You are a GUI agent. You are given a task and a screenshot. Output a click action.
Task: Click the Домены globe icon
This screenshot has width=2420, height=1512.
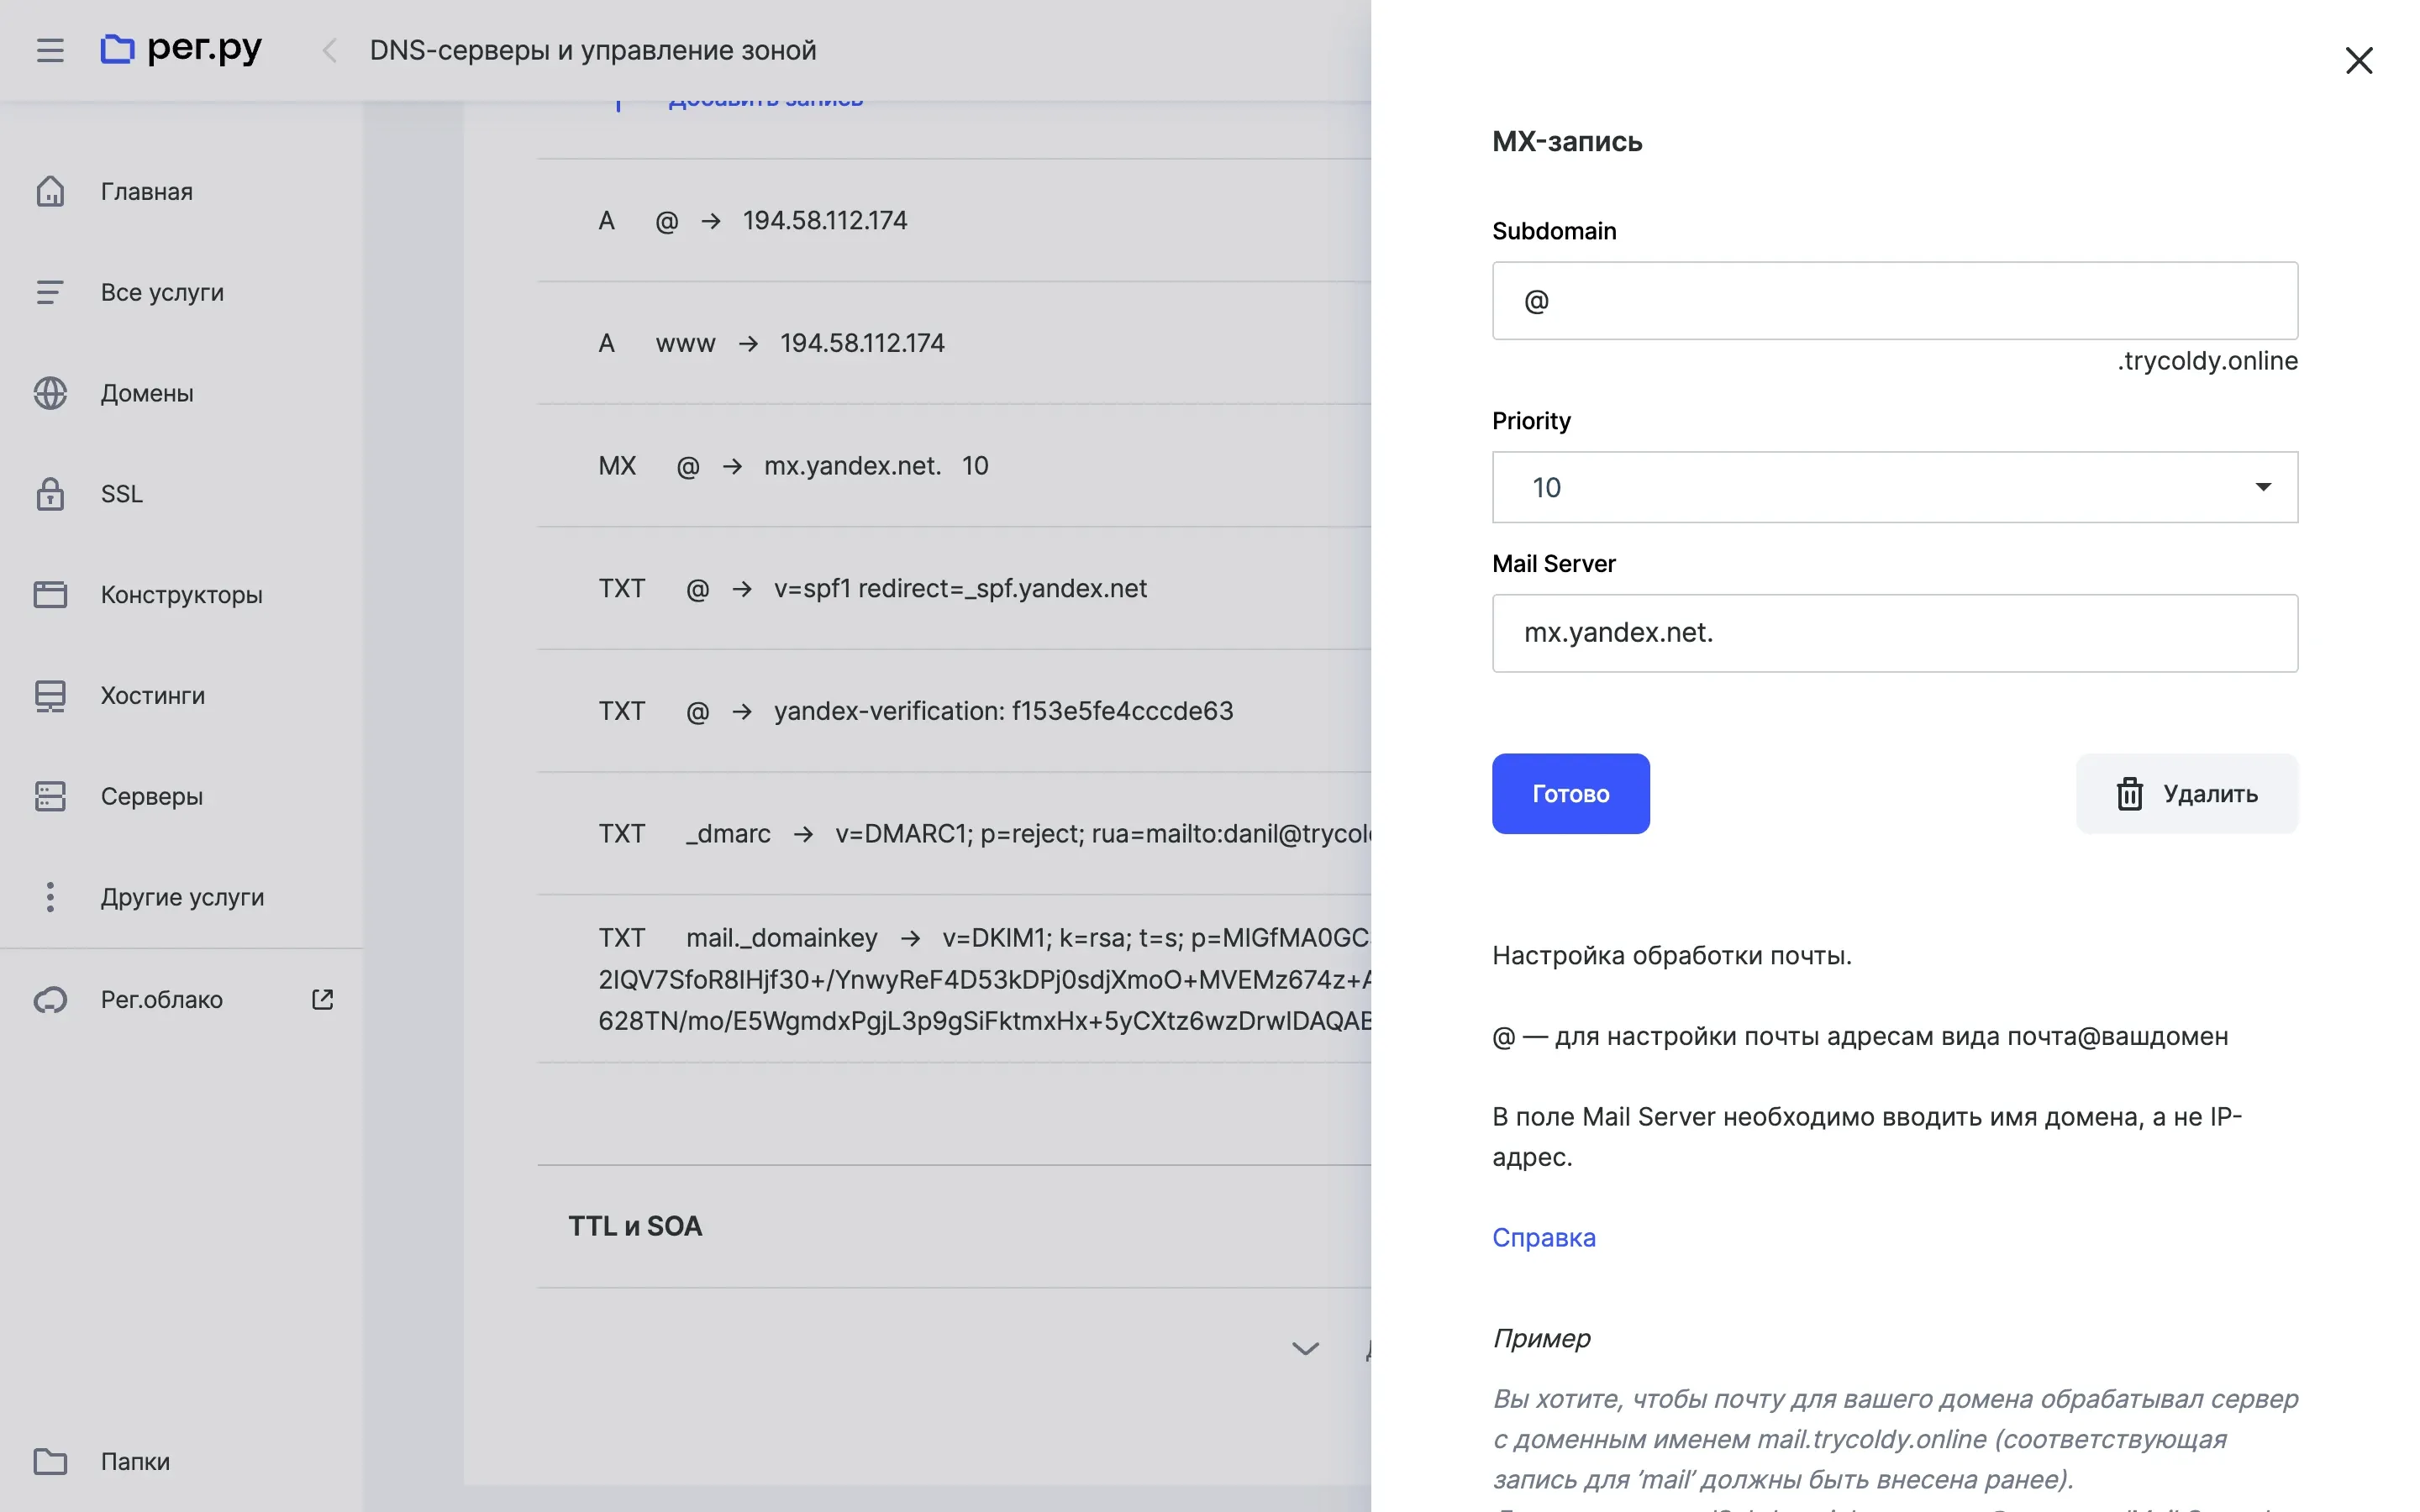[x=50, y=393]
